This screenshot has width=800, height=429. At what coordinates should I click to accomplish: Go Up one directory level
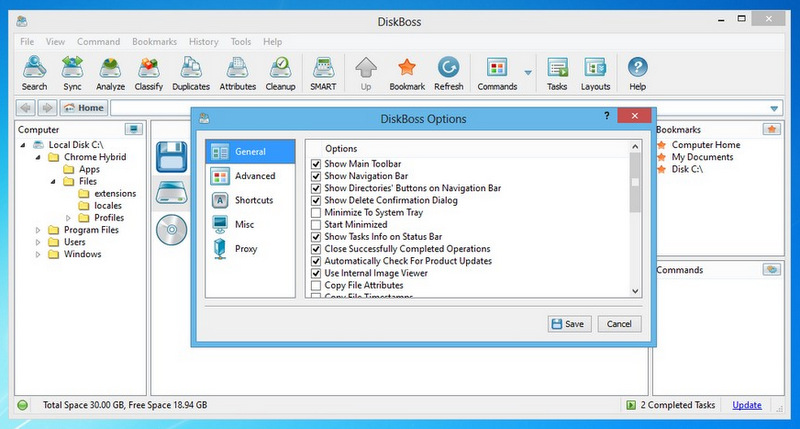(366, 73)
